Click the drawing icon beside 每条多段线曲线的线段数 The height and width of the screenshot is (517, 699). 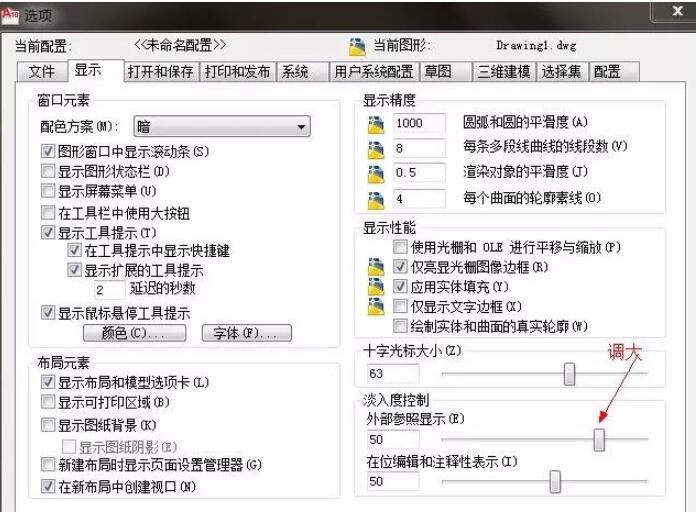[376, 148]
